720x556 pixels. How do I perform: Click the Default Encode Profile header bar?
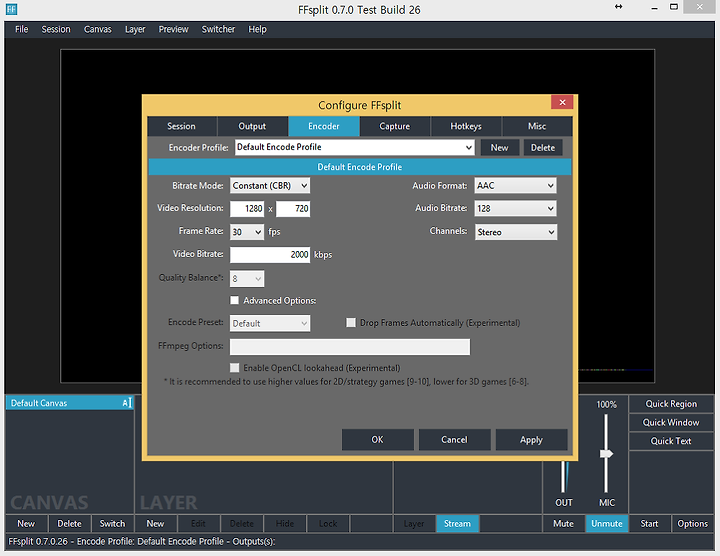360,167
